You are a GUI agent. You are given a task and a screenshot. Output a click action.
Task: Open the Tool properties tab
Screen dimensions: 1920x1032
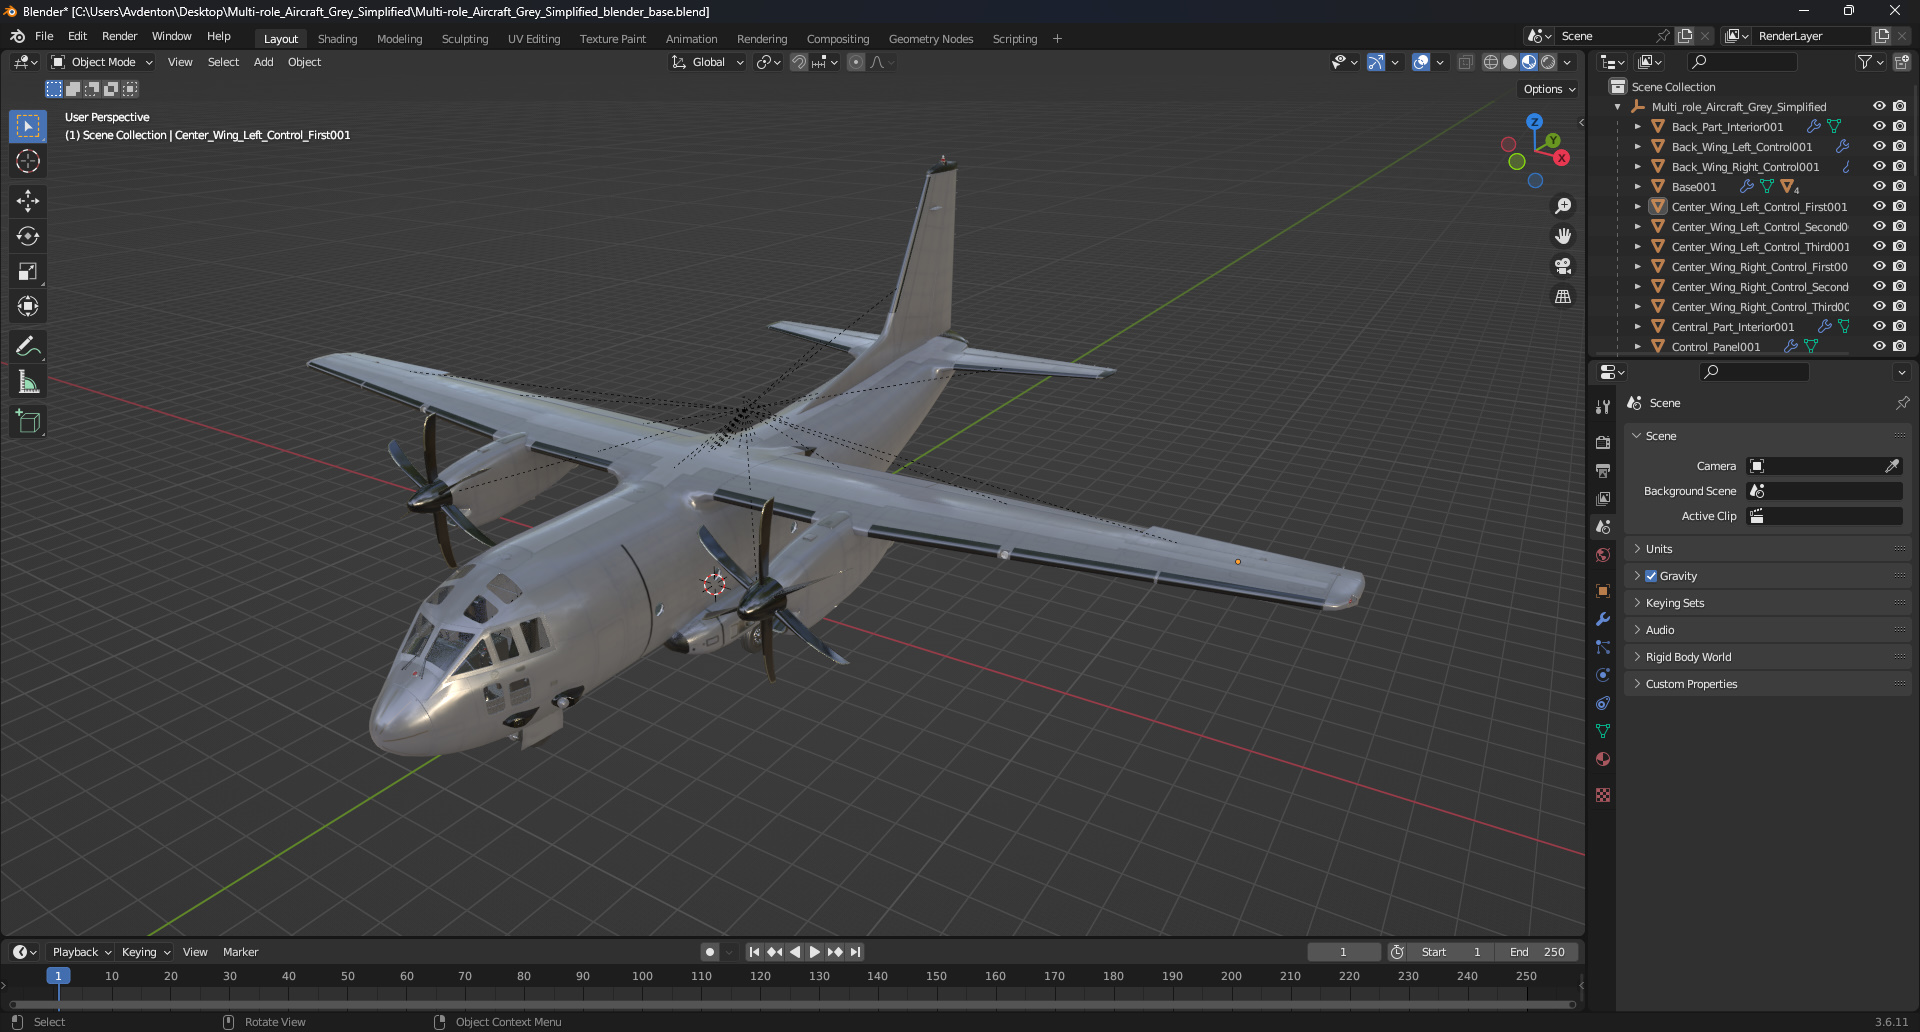click(1603, 407)
